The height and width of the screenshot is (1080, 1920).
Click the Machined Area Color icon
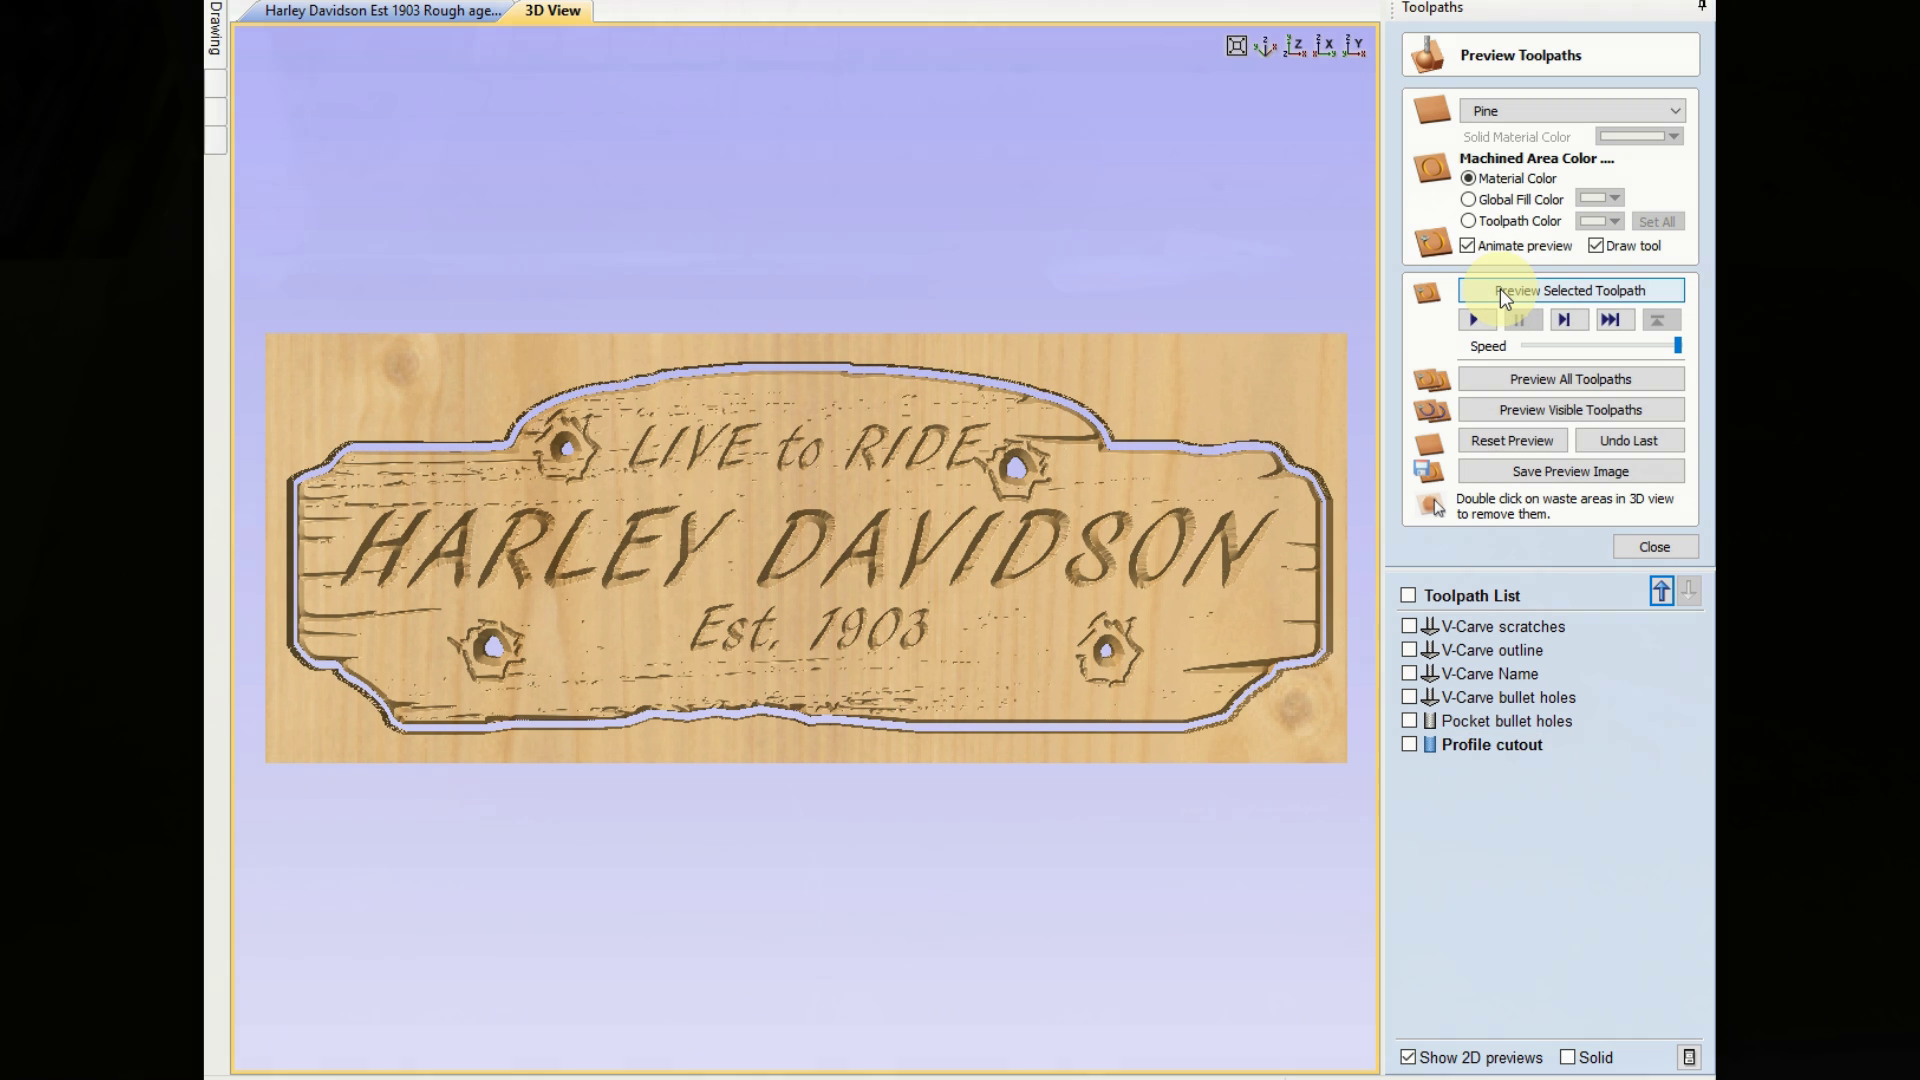click(x=1432, y=167)
